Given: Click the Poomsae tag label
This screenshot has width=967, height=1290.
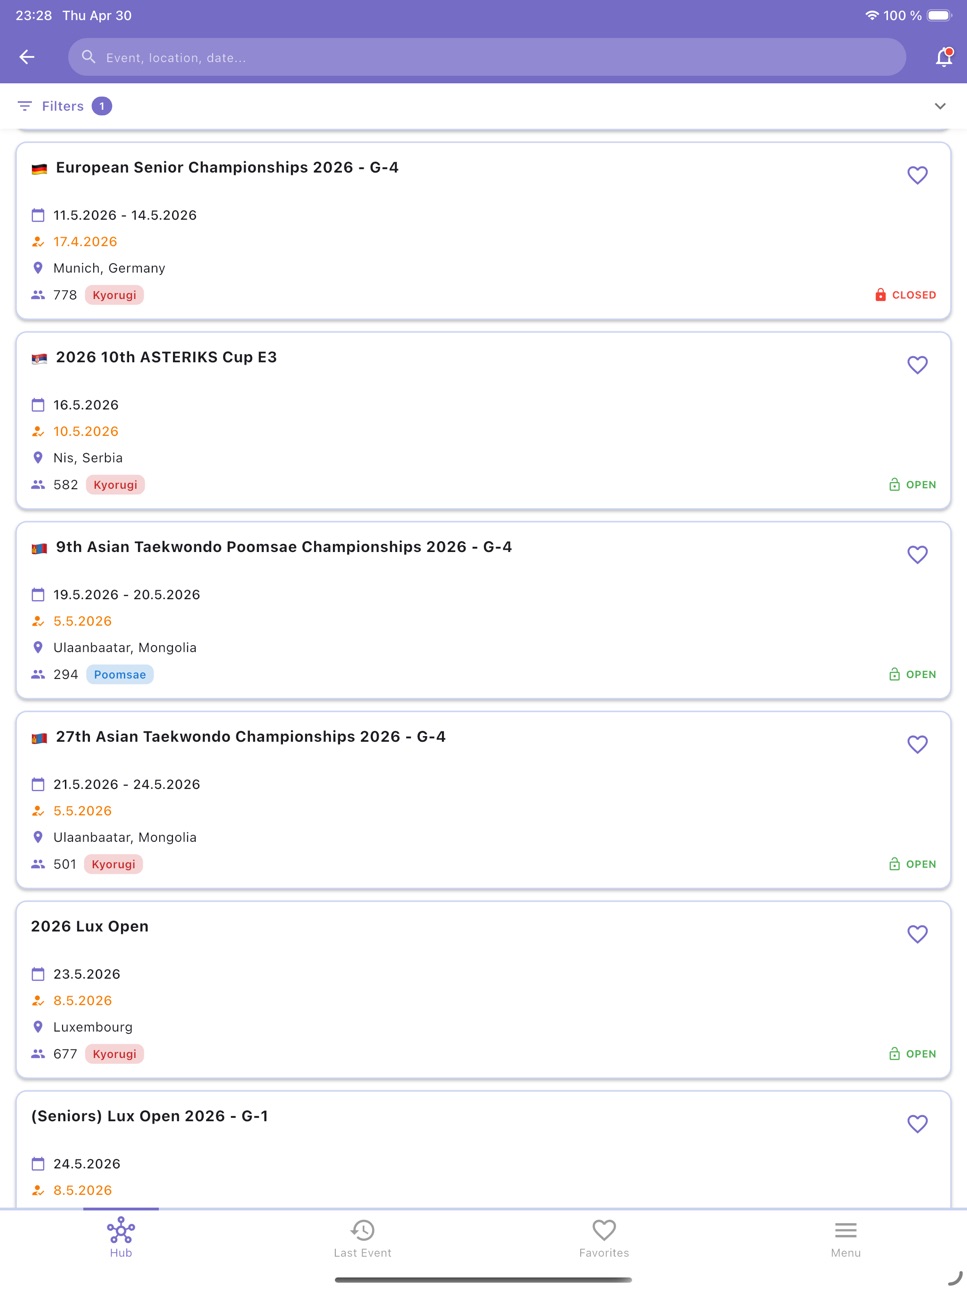Looking at the screenshot, I should [x=120, y=675].
